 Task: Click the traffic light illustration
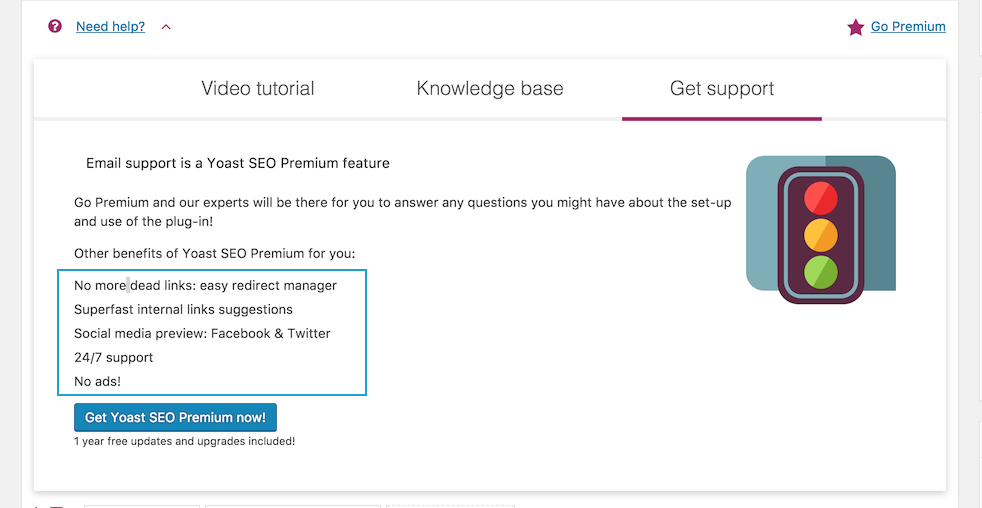point(820,229)
